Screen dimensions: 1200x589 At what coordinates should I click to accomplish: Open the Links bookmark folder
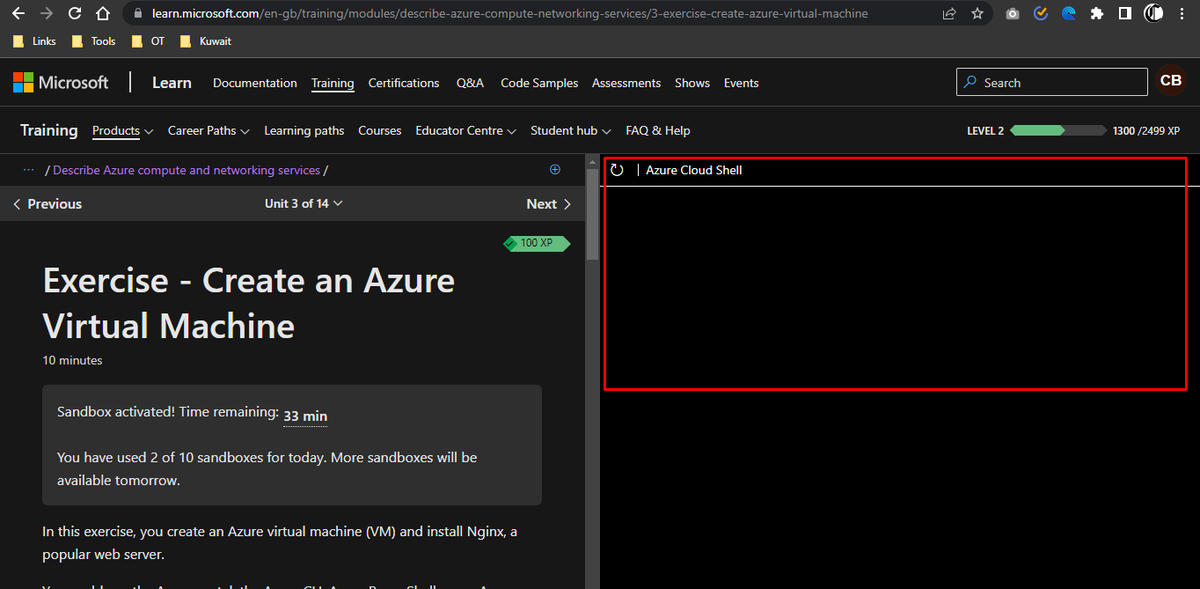[x=35, y=41]
